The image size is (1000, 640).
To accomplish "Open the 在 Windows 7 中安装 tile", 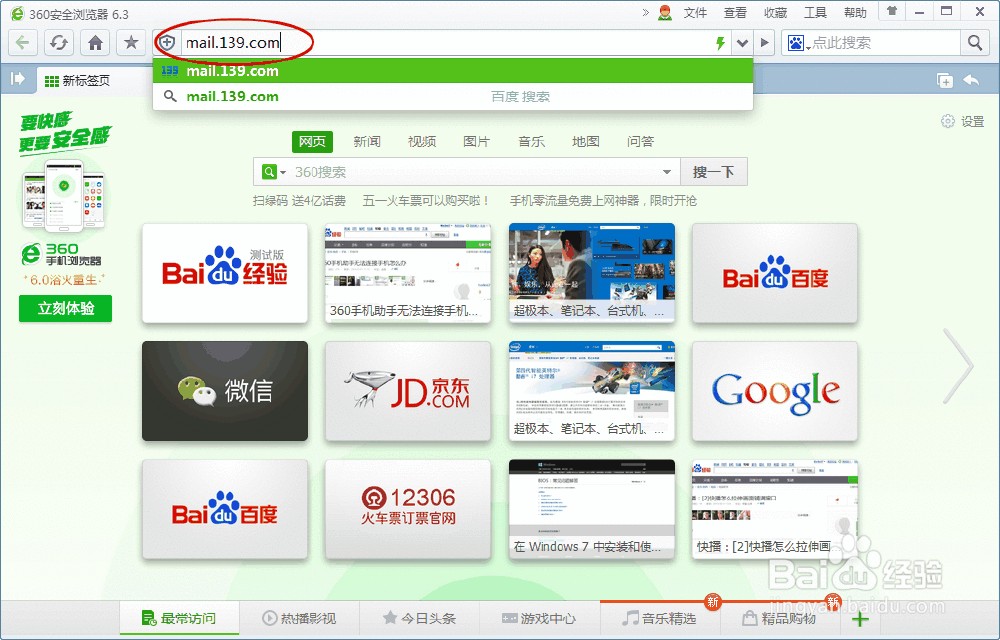I will [x=592, y=509].
